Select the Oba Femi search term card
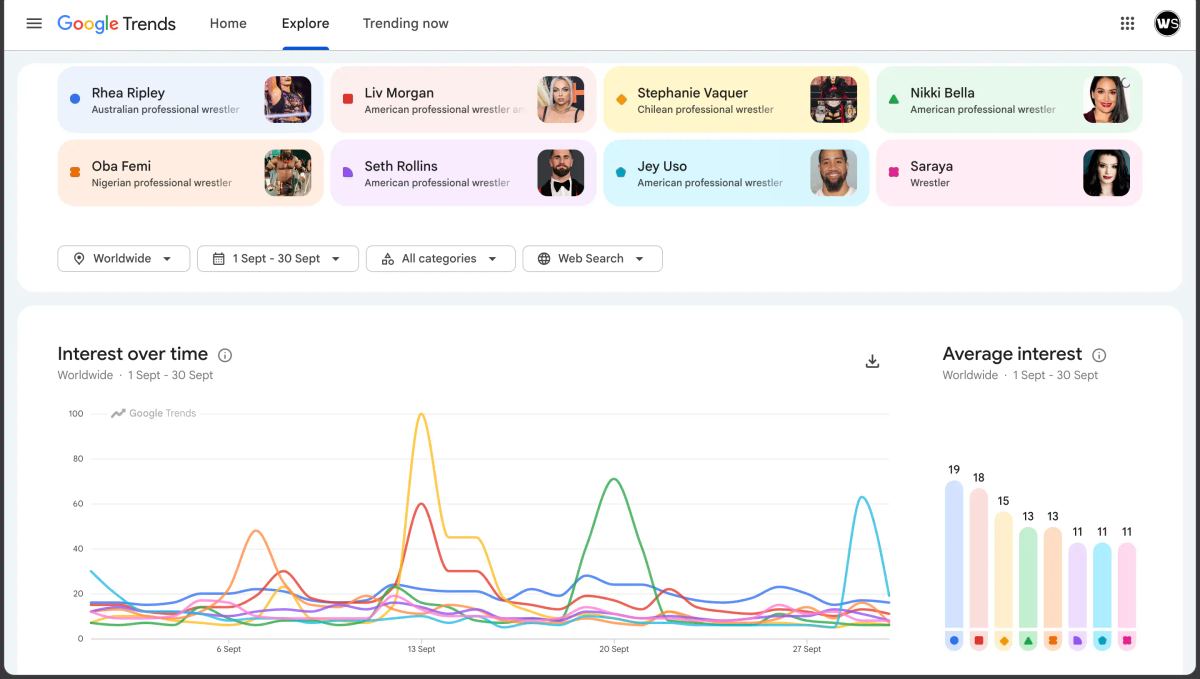 (190, 173)
